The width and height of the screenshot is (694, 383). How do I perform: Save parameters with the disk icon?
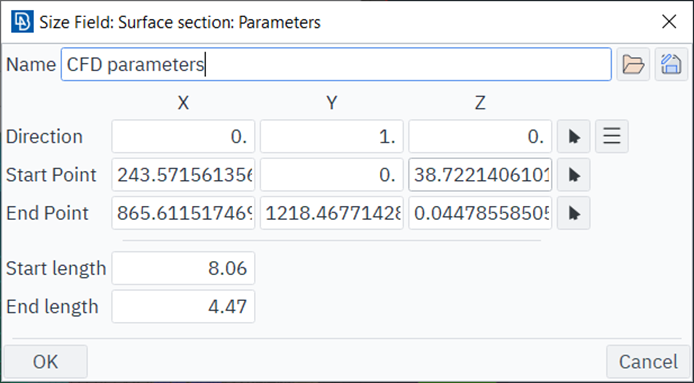tap(671, 65)
